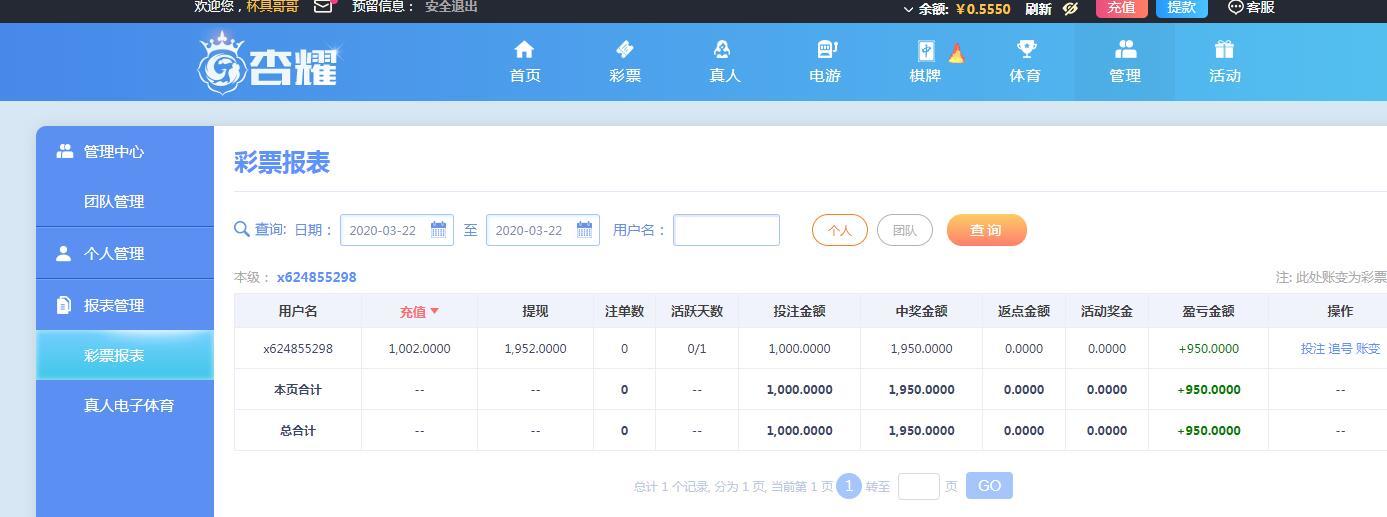
Task: Open 客服 chat icon
Action: [x=1236, y=7]
